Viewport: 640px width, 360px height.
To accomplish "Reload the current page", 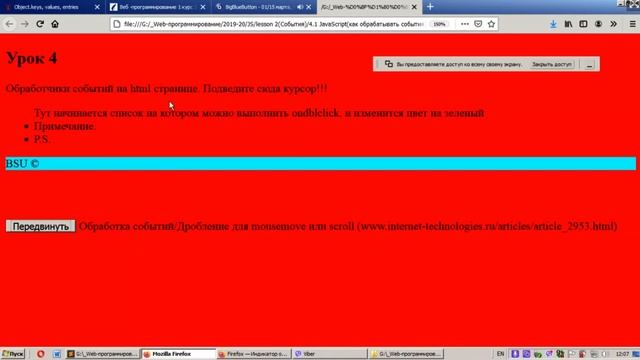I will tap(40, 24).
